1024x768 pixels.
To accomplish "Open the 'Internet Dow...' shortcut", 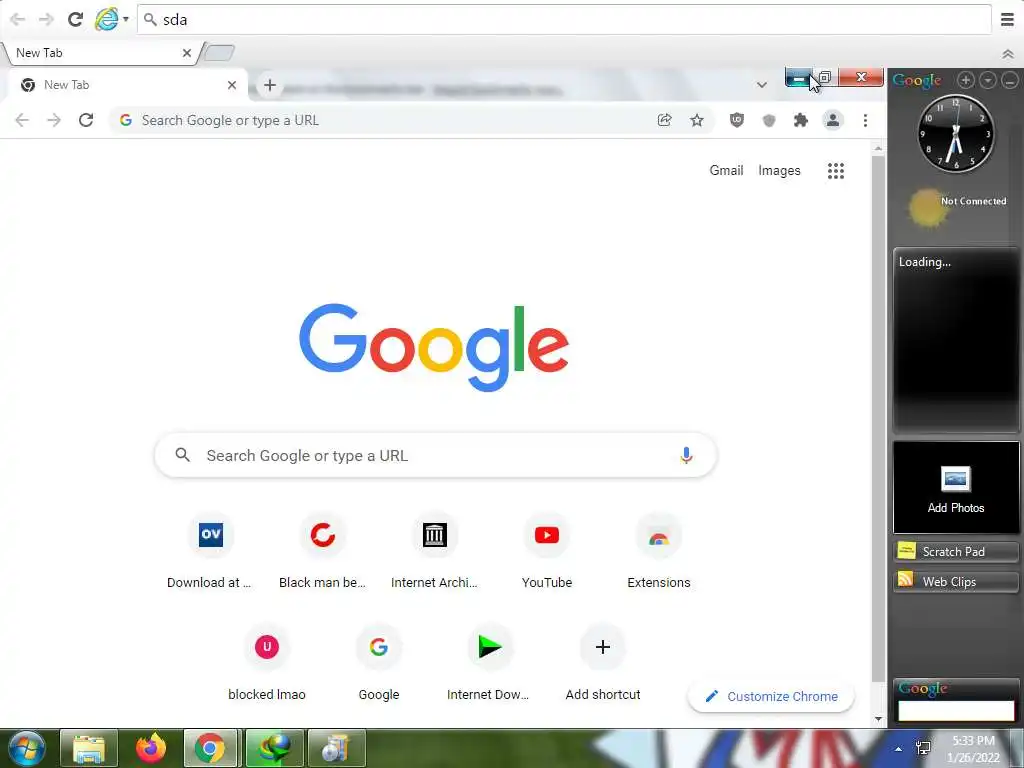I will point(490,664).
